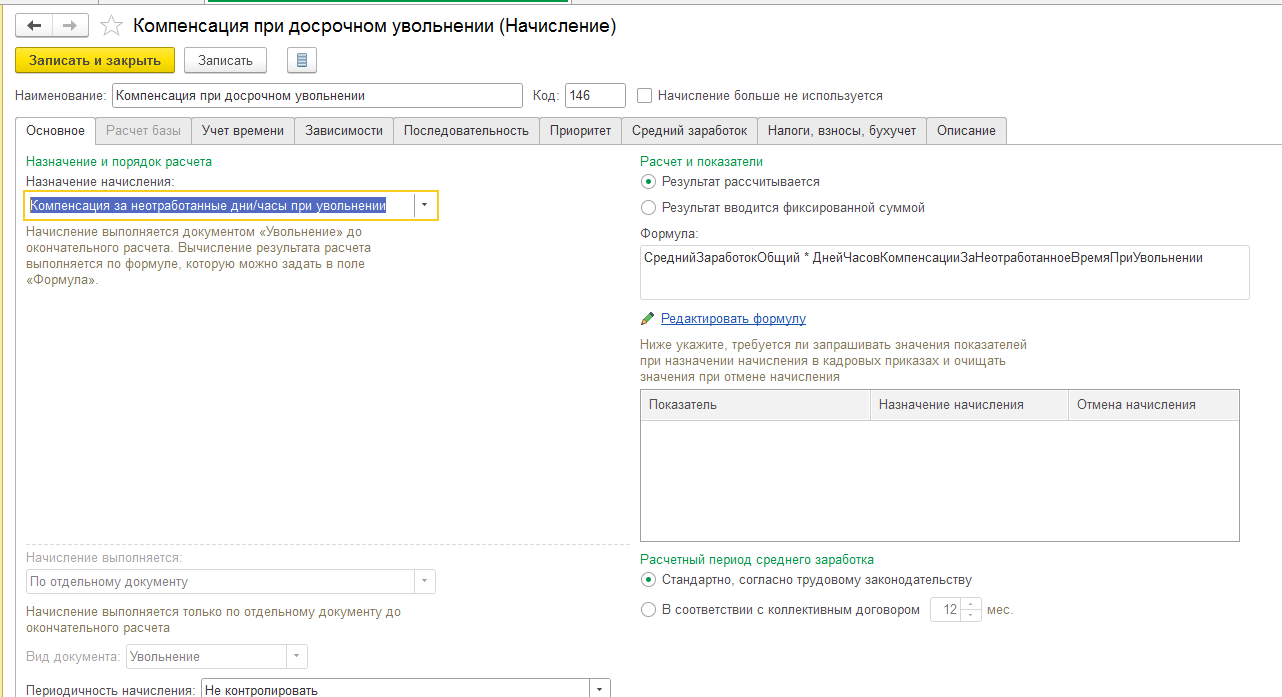This screenshot has width=1282, height=697.
Task: Click inside the Формула text box
Action: click(945, 272)
